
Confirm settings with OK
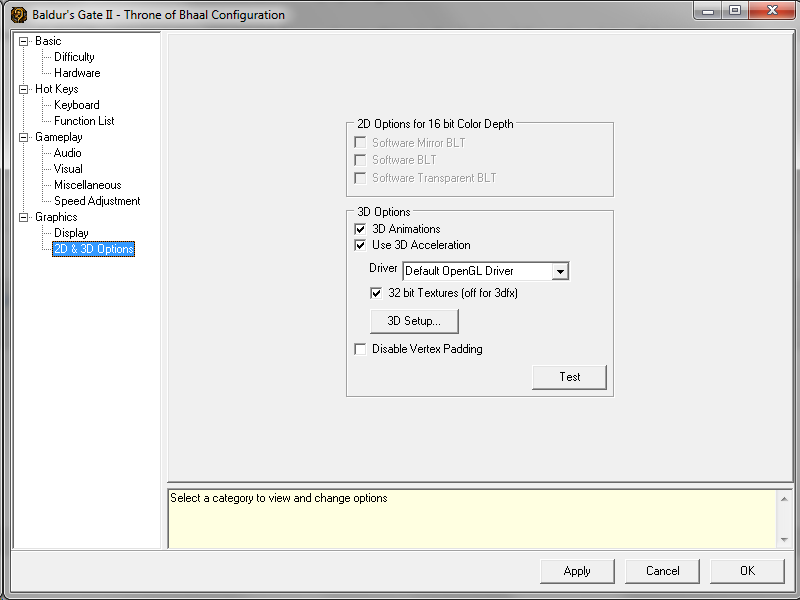(x=747, y=571)
